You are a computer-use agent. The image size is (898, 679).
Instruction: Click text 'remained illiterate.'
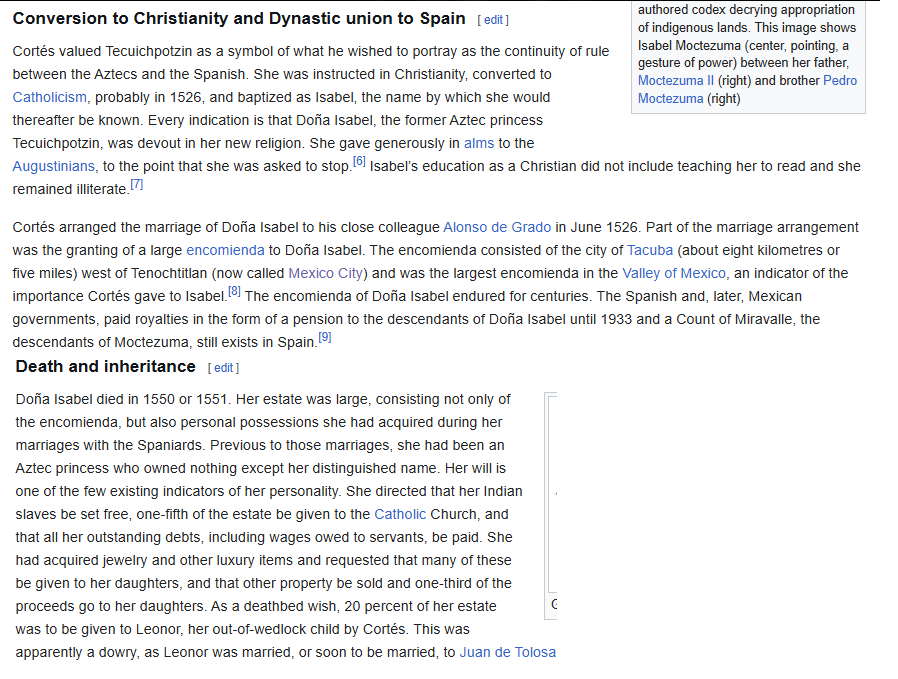click(71, 190)
